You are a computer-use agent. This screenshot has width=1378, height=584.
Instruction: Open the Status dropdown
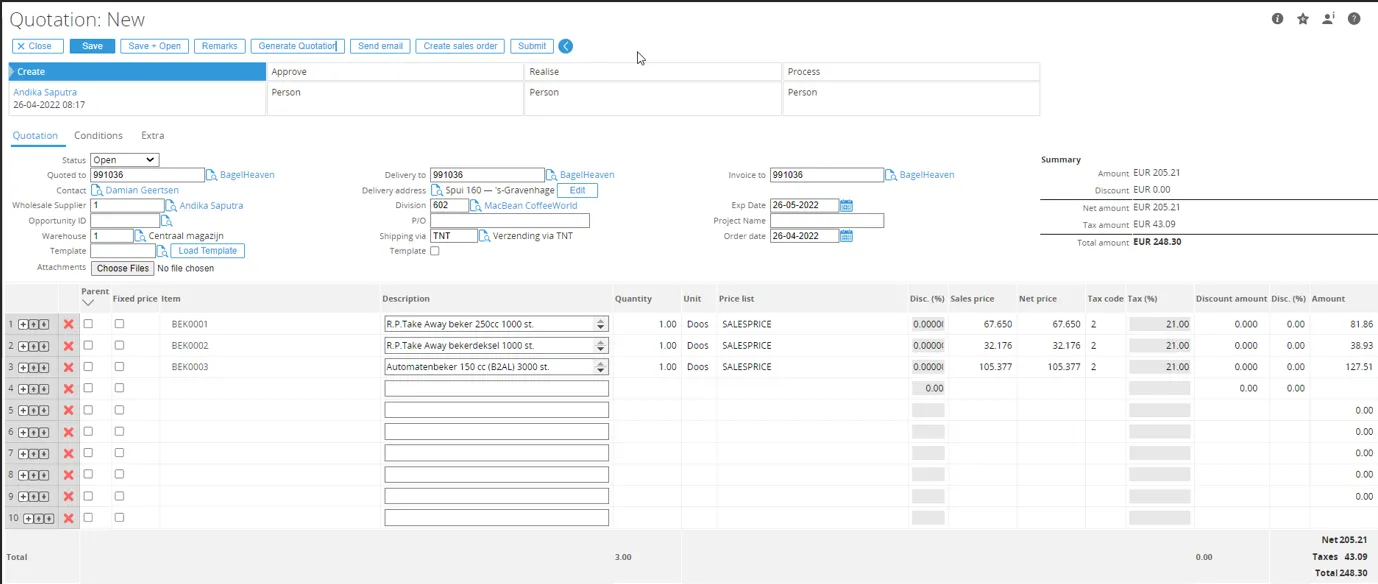[124, 160]
